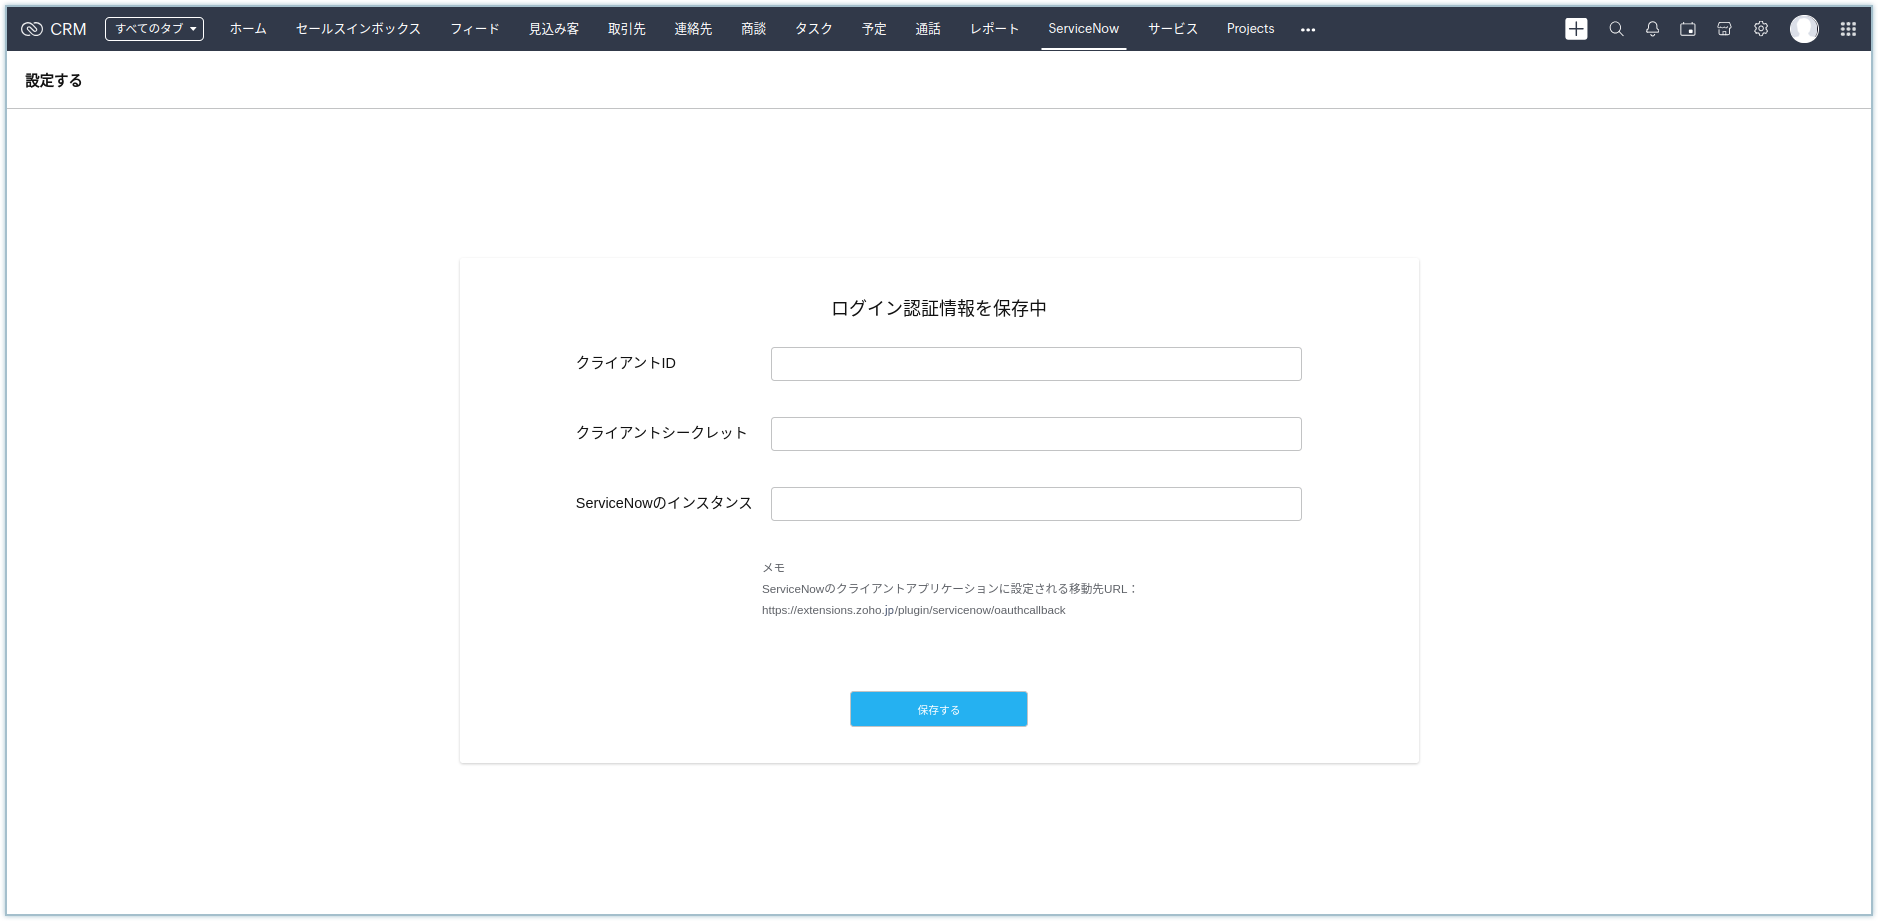The height and width of the screenshot is (921, 1878).
Task: Select the レポート tab
Action: (x=994, y=29)
